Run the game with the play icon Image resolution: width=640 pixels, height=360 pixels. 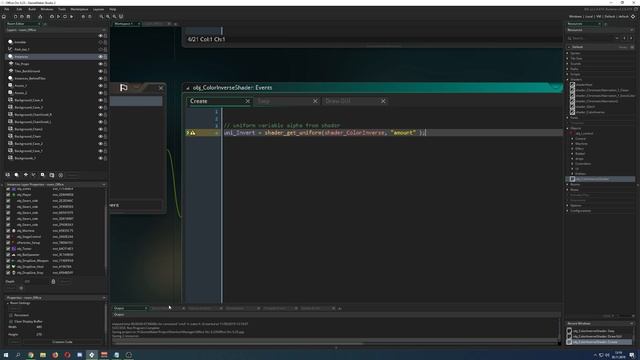tap(58, 17)
